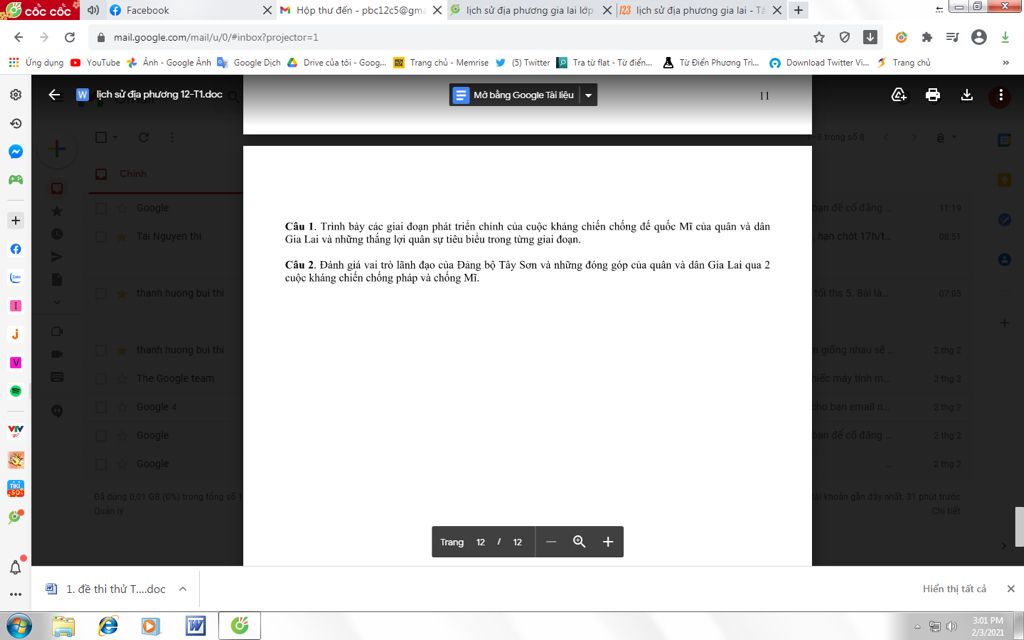The image size is (1024, 640).
Task: Switch to Microsoft Word in taskbar
Action: 195,626
